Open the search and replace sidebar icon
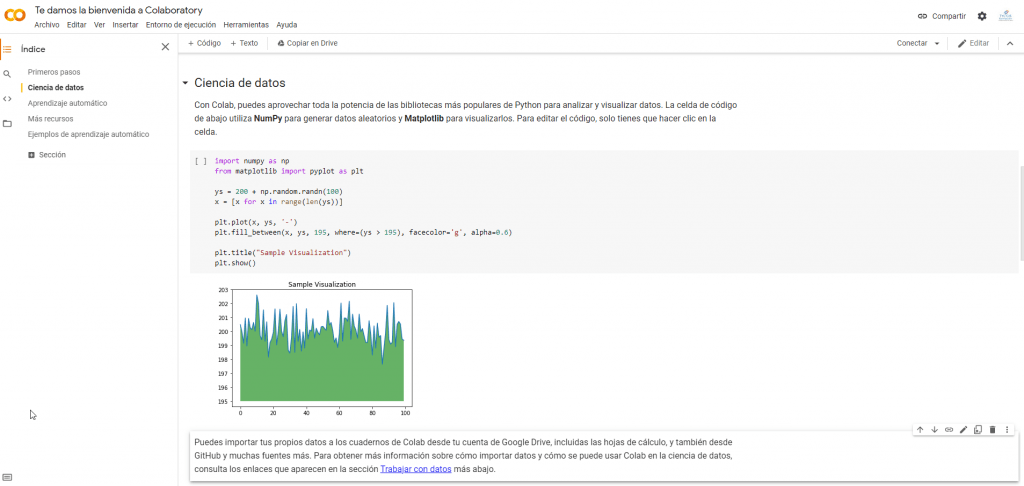 click(x=7, y=74)
